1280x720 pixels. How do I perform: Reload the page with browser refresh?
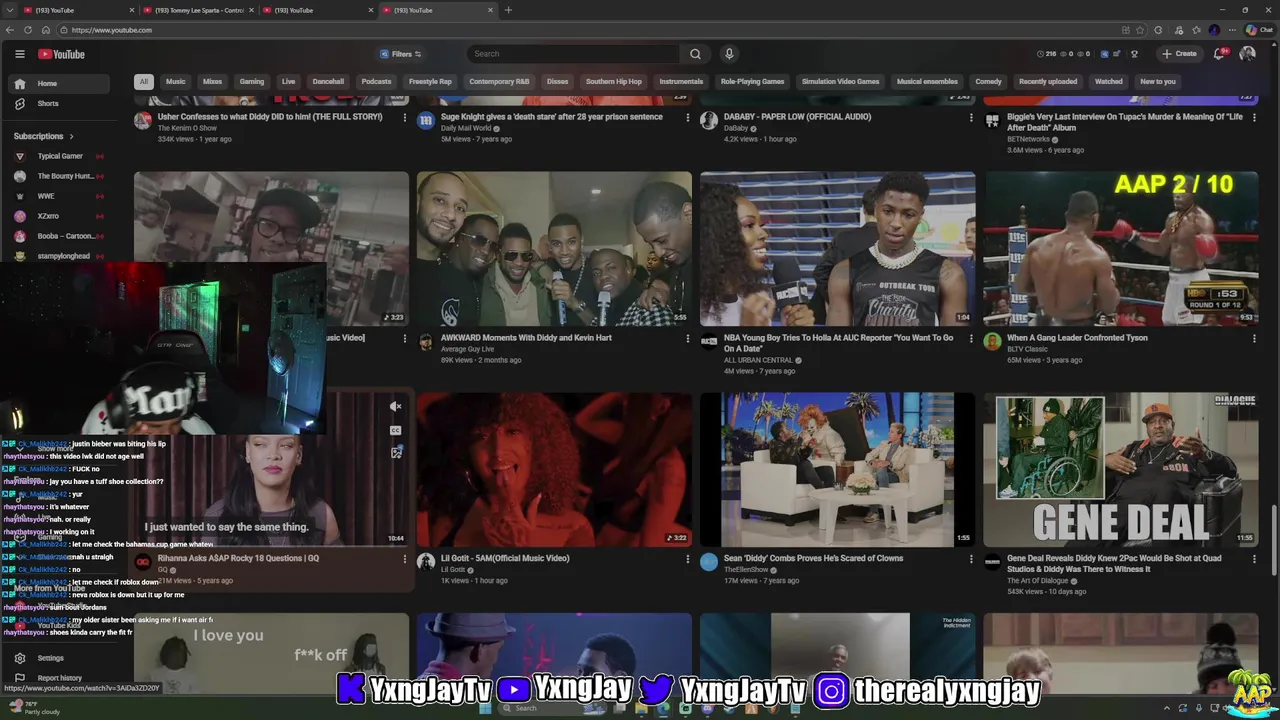pyautogui.click(x=28, y=30)
